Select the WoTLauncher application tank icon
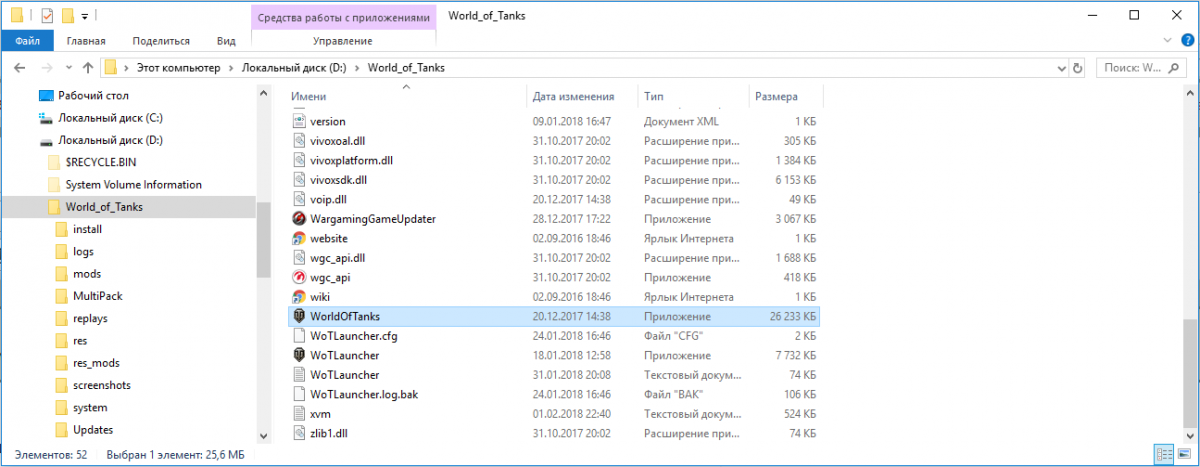Viewport: 1200px width, 467px height. coord(298,355)
